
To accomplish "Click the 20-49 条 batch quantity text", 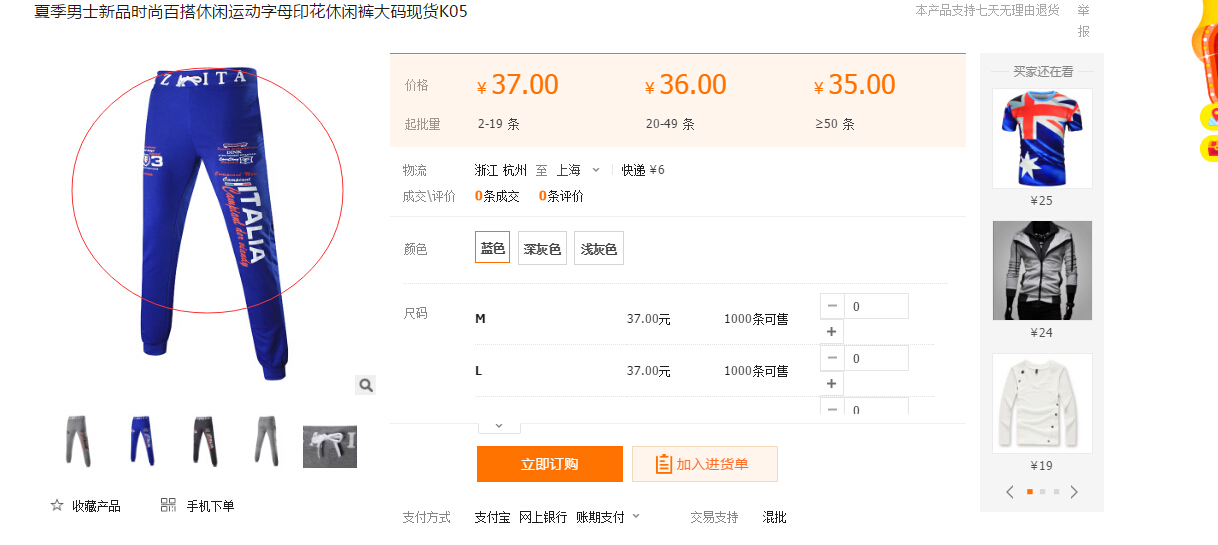I will pos(670,125).
